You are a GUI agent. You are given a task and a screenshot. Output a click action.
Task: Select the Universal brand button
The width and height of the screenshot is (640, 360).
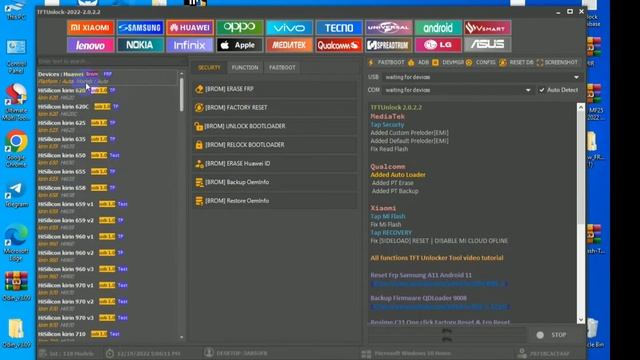389,28
